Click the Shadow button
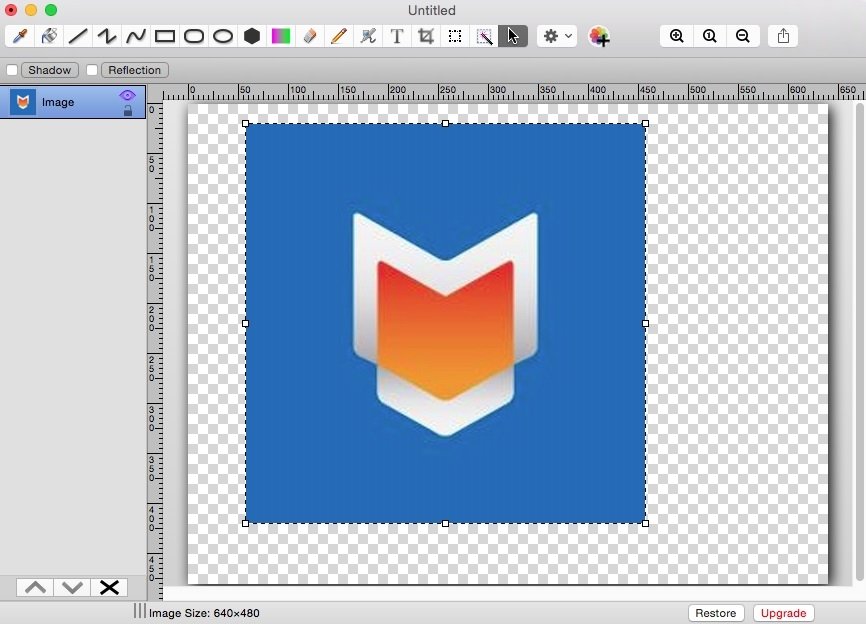 pyautogui.click(x=50, y=70)
